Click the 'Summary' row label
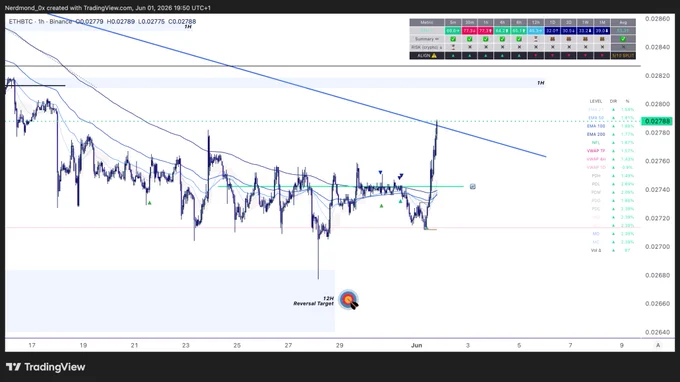Screen dimensions: 680x382 pyautogui.click(x=427, y=39)
